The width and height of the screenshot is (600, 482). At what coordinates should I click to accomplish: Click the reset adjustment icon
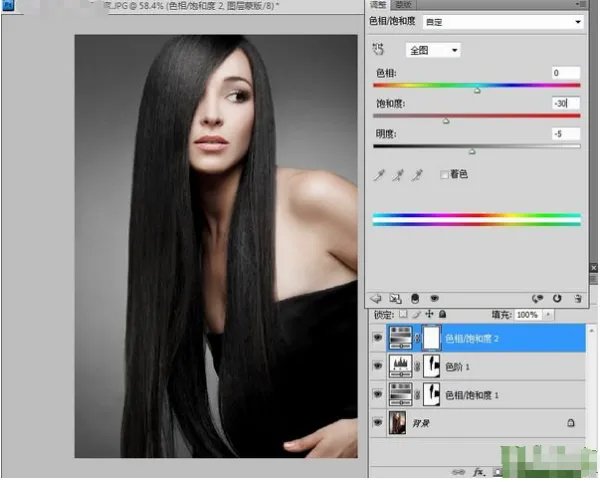pyautogui.click(x=556, y=298)
